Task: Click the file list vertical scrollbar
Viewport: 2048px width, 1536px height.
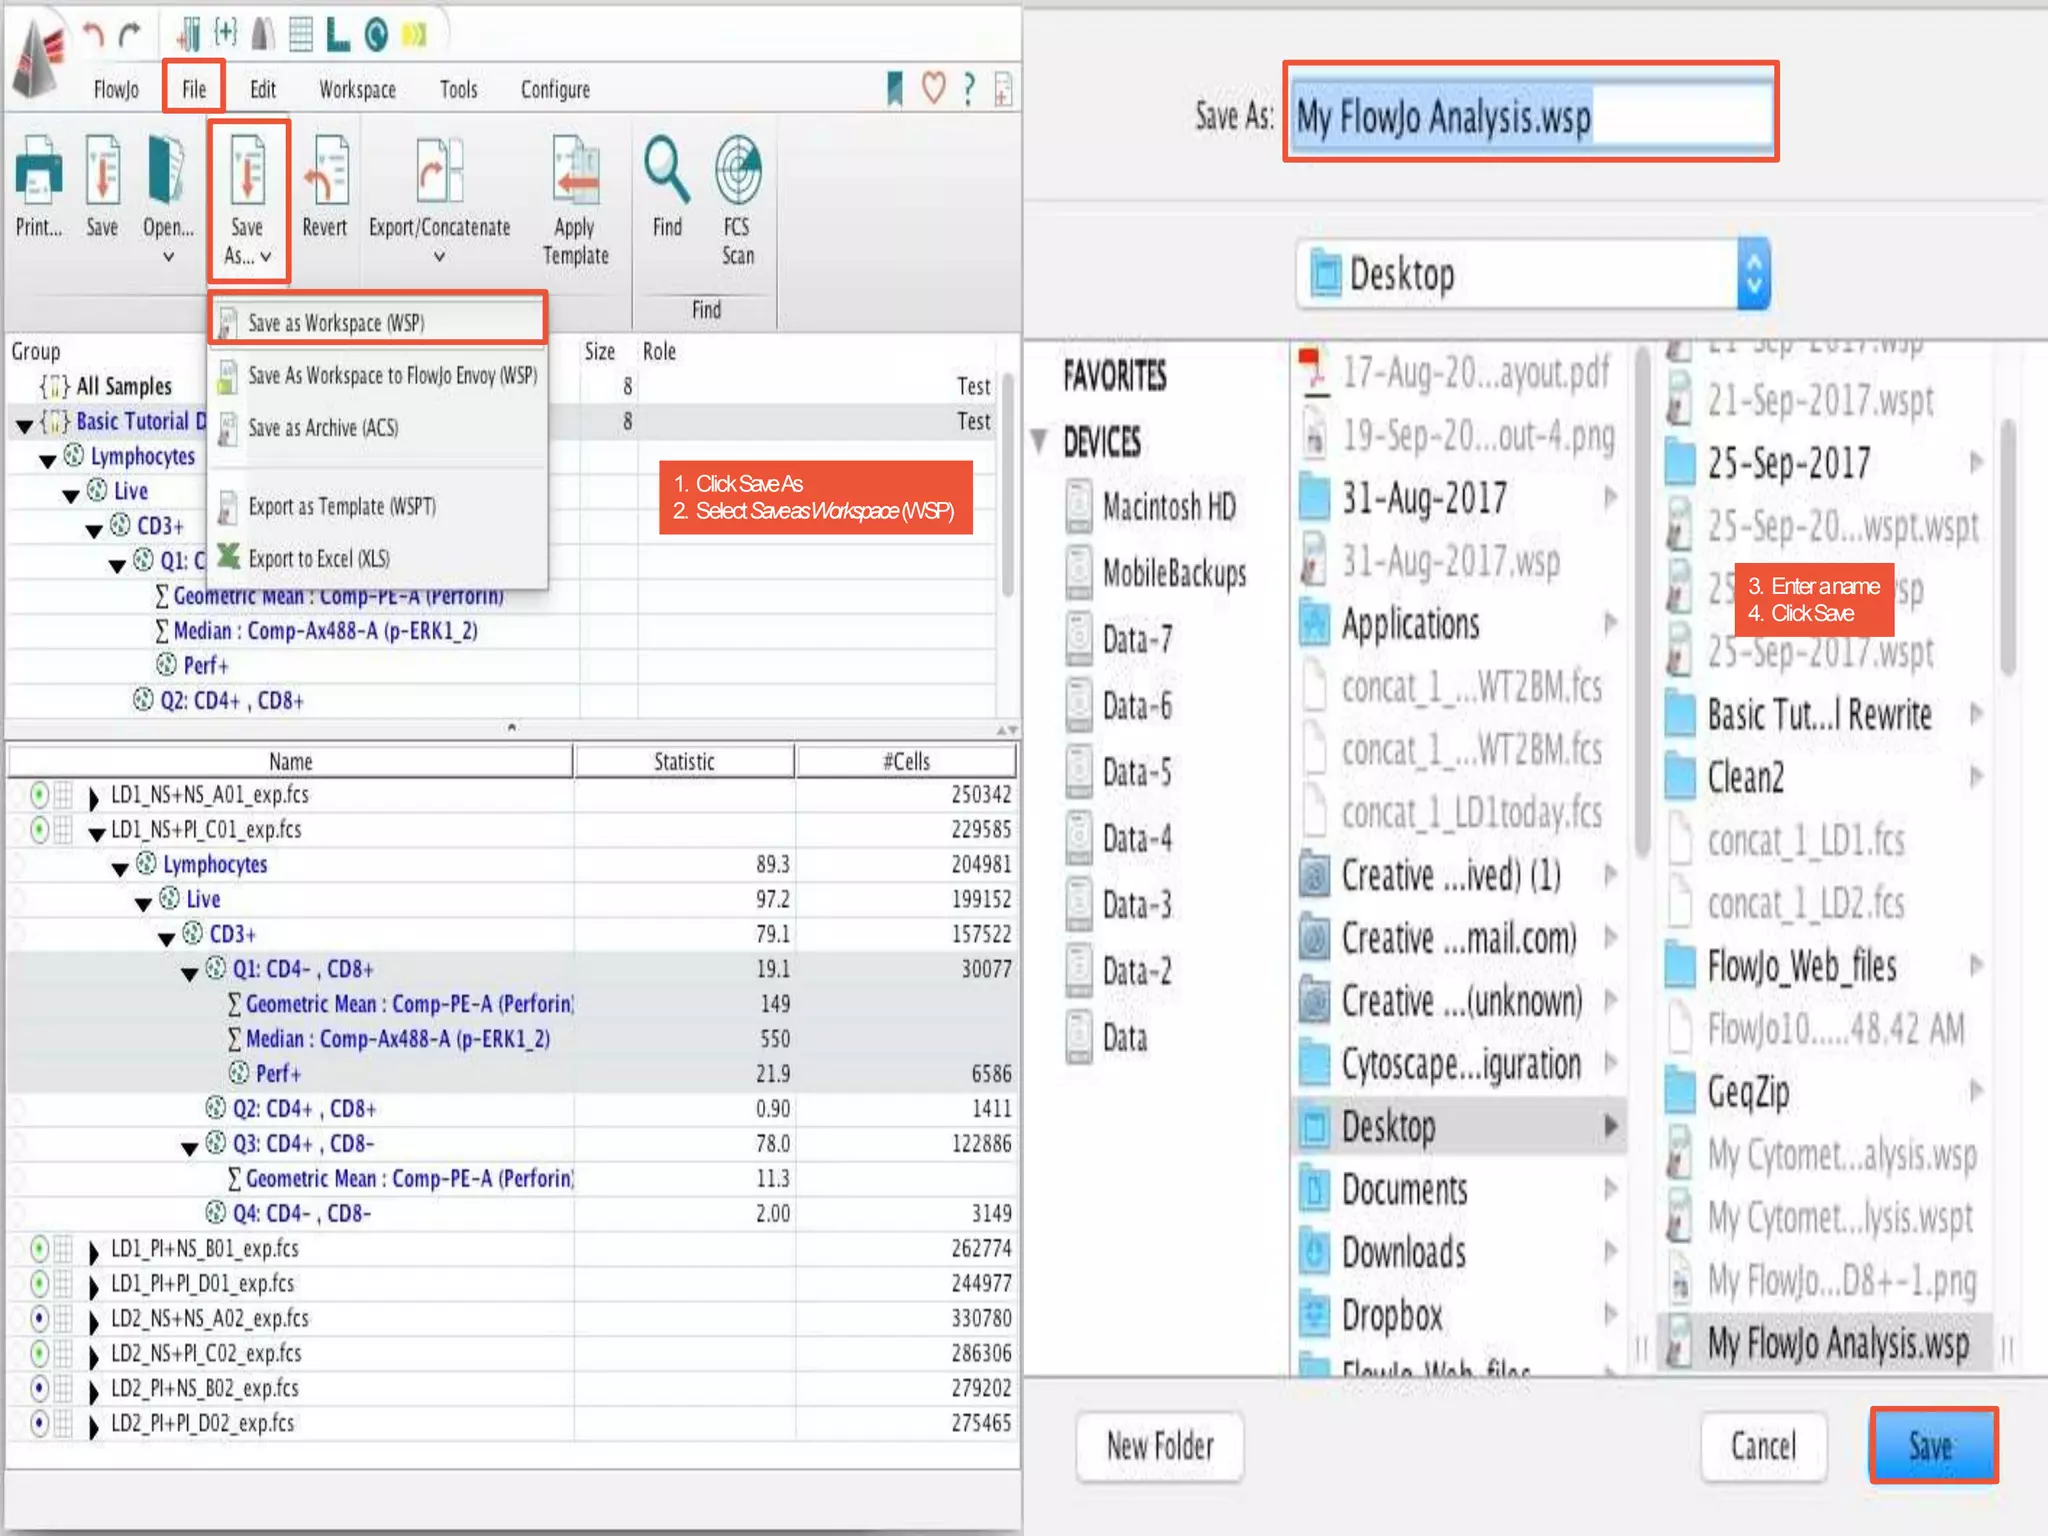Action: tap(2008, 545)
